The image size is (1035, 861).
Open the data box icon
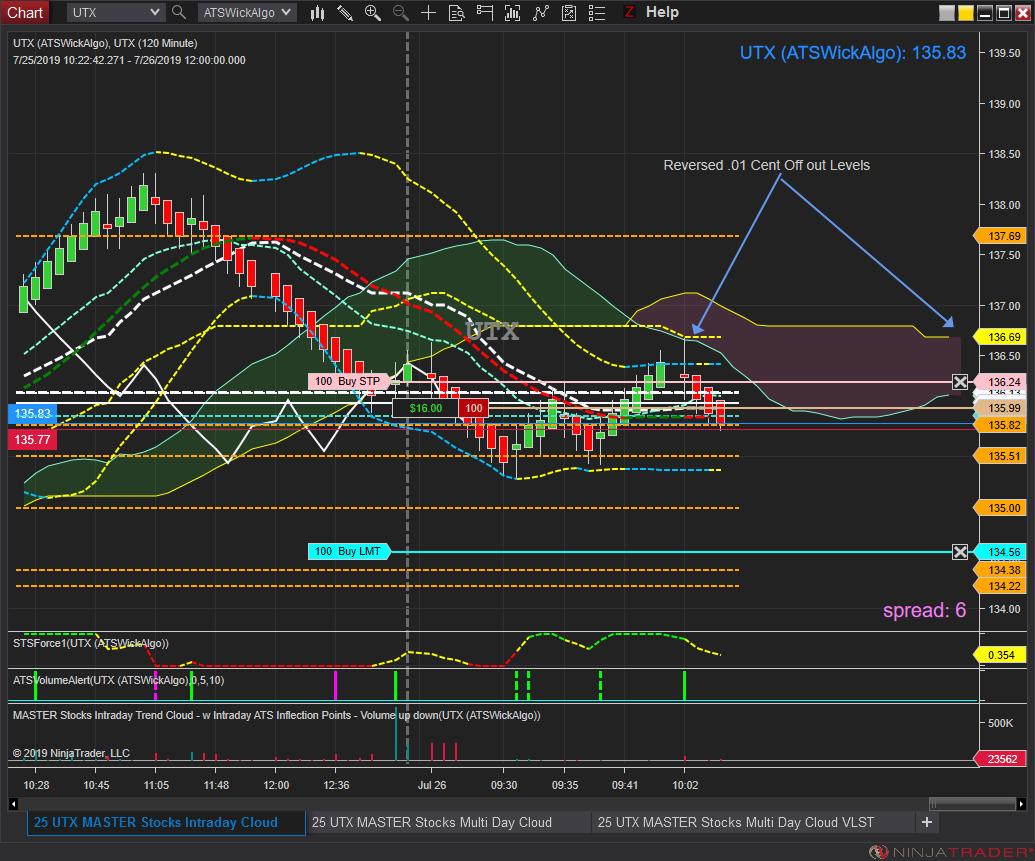click(456, 13)
